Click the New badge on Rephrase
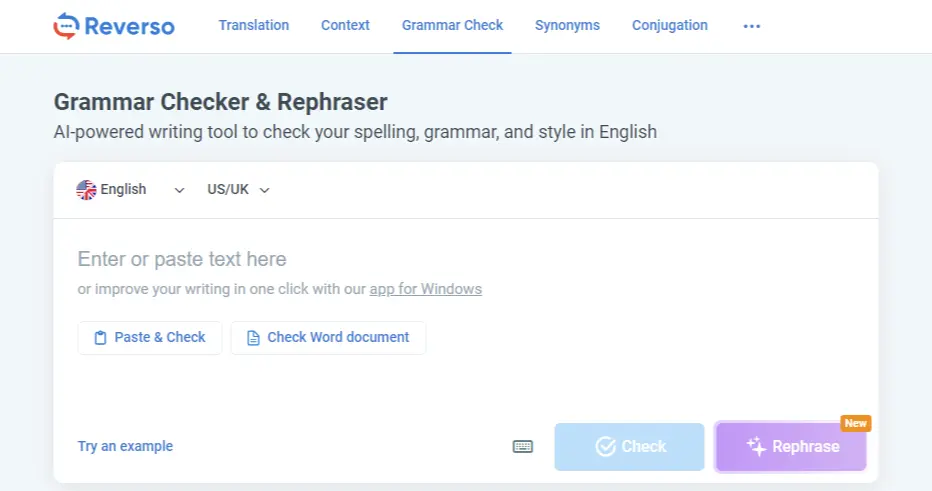The height and width of the screenshot is (491, 932). coord(855,423)
